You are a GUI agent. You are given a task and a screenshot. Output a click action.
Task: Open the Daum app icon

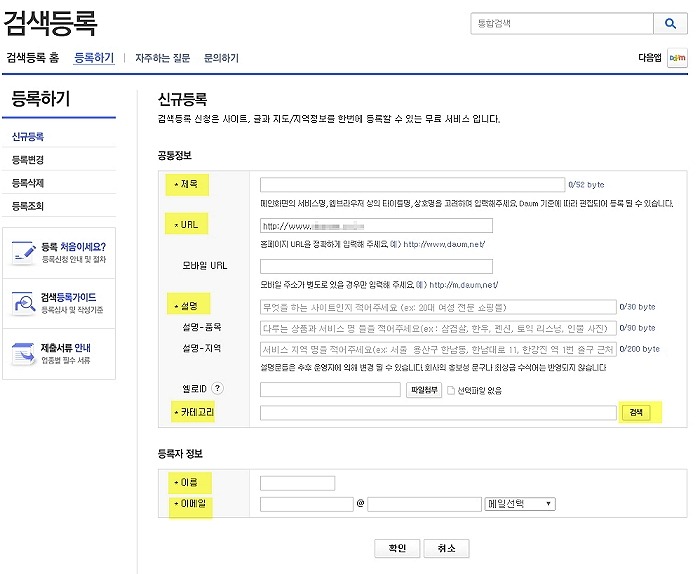click(x=677, y=58)
